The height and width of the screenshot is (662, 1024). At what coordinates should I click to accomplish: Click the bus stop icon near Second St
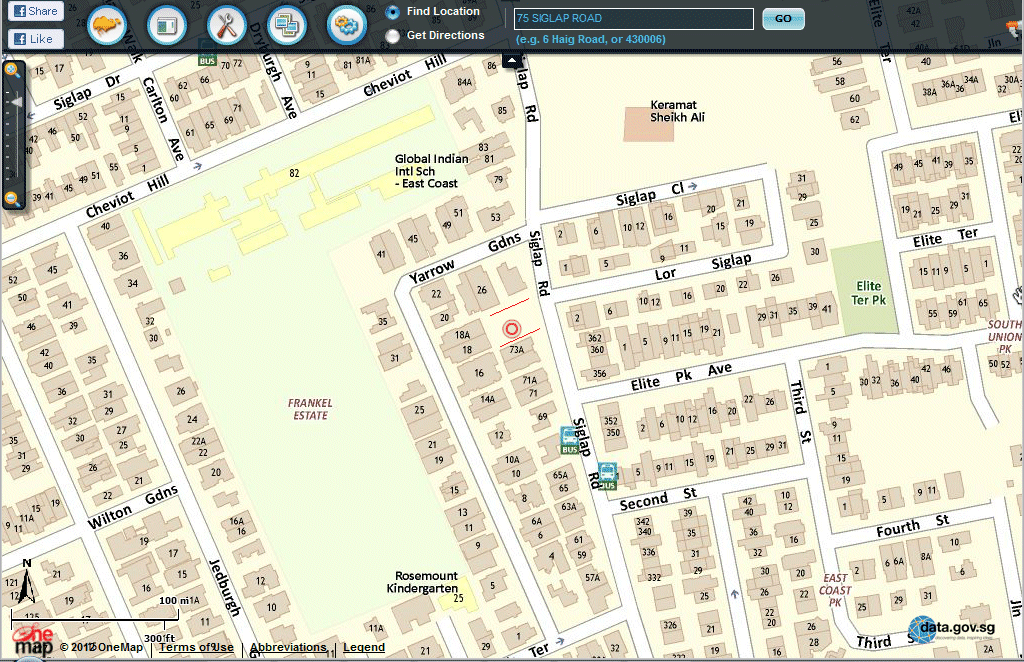607,476
